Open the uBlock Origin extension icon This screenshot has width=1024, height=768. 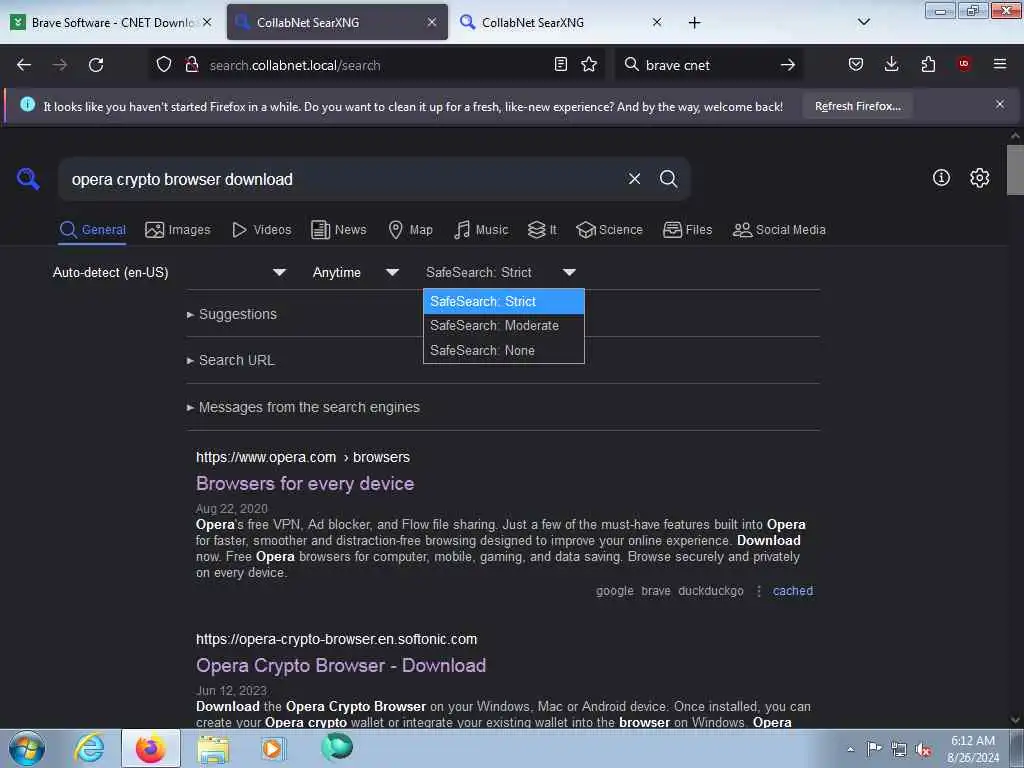(x=964, y=64)
